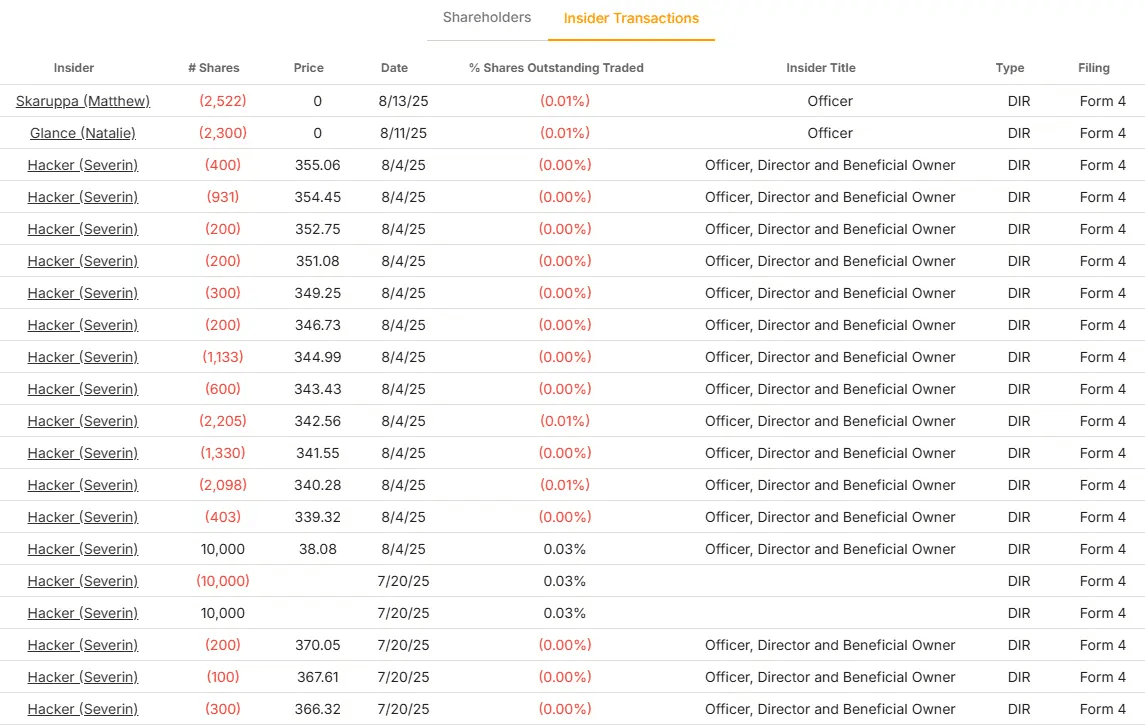Click Hacker (Severin) link in 355.06 price row

(x=83, y=165)
